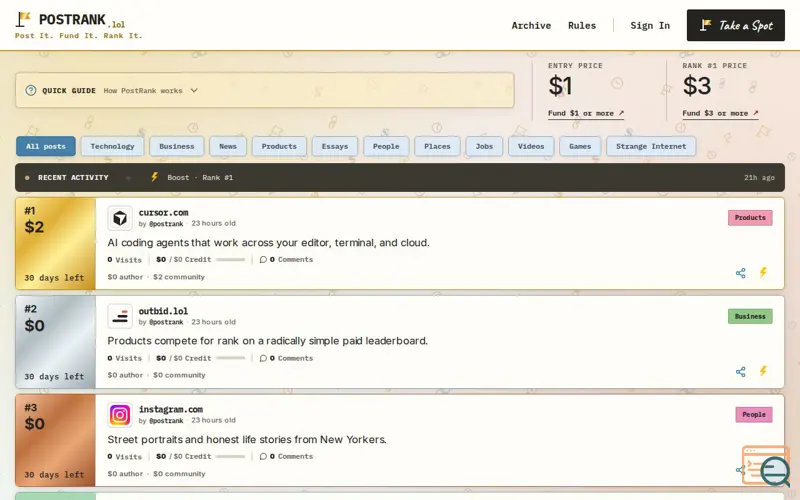Click the silver #2 $0 rank tile
Viewport: 800px width, 500px height.
click(56, 342)
